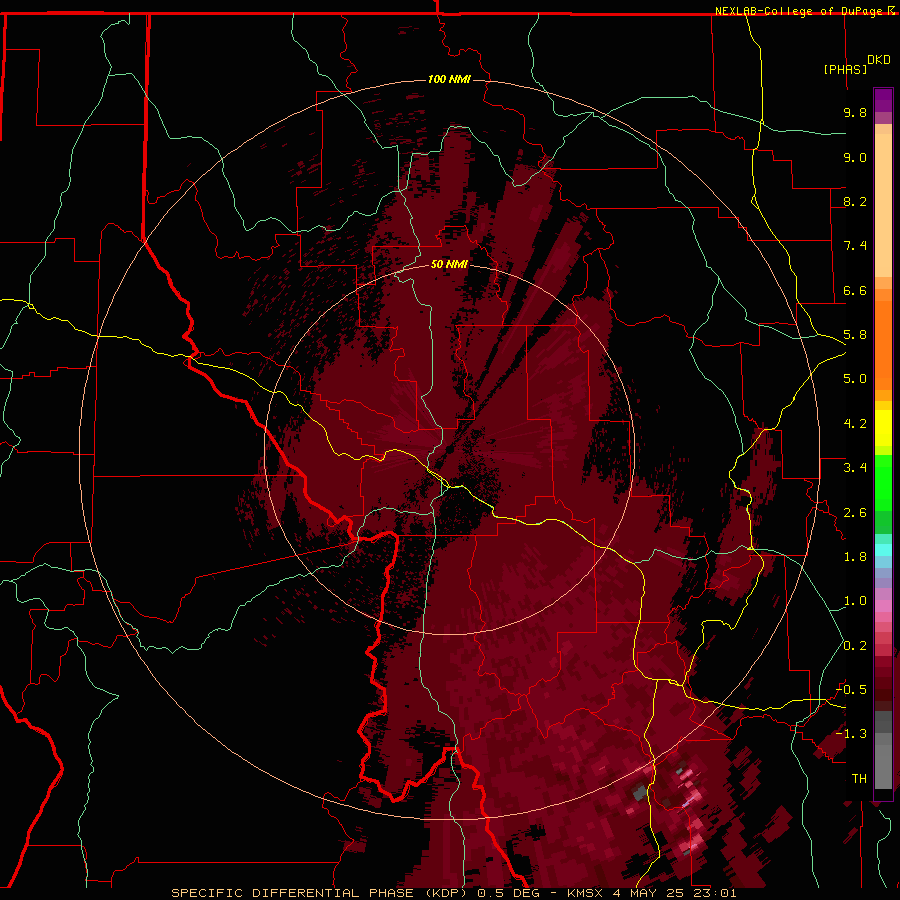
Task: Click the 9.8 legend value
Action: click(x=855, y=112)
